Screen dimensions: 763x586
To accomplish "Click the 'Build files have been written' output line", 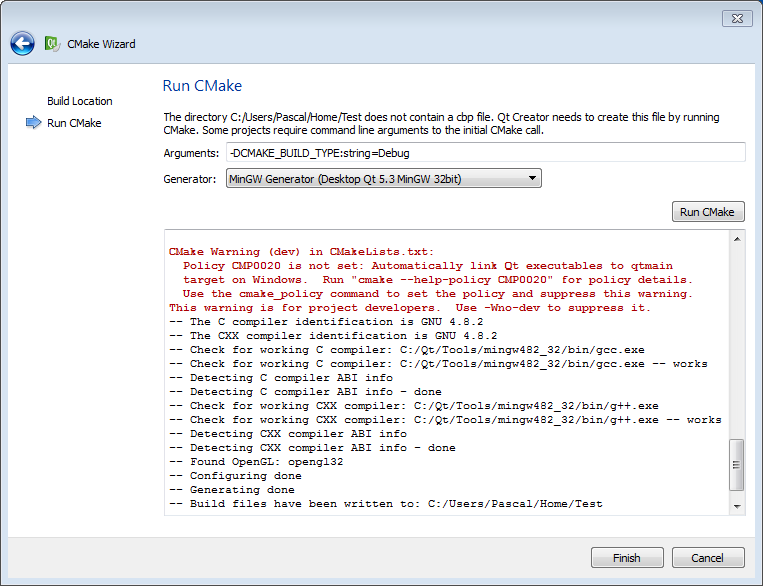I will tap(396, 504).
